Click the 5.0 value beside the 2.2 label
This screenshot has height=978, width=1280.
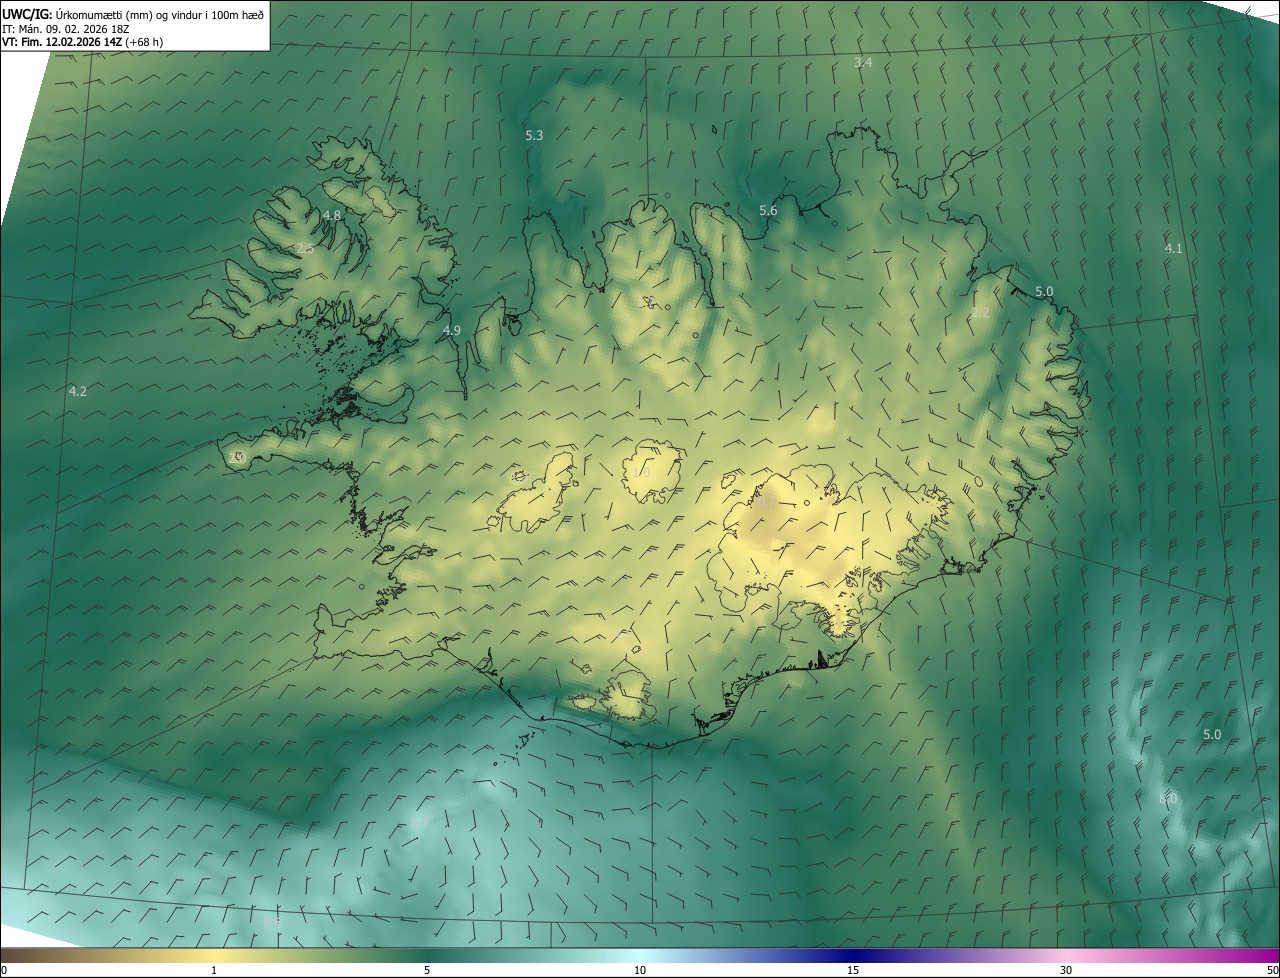[1044, 291]
